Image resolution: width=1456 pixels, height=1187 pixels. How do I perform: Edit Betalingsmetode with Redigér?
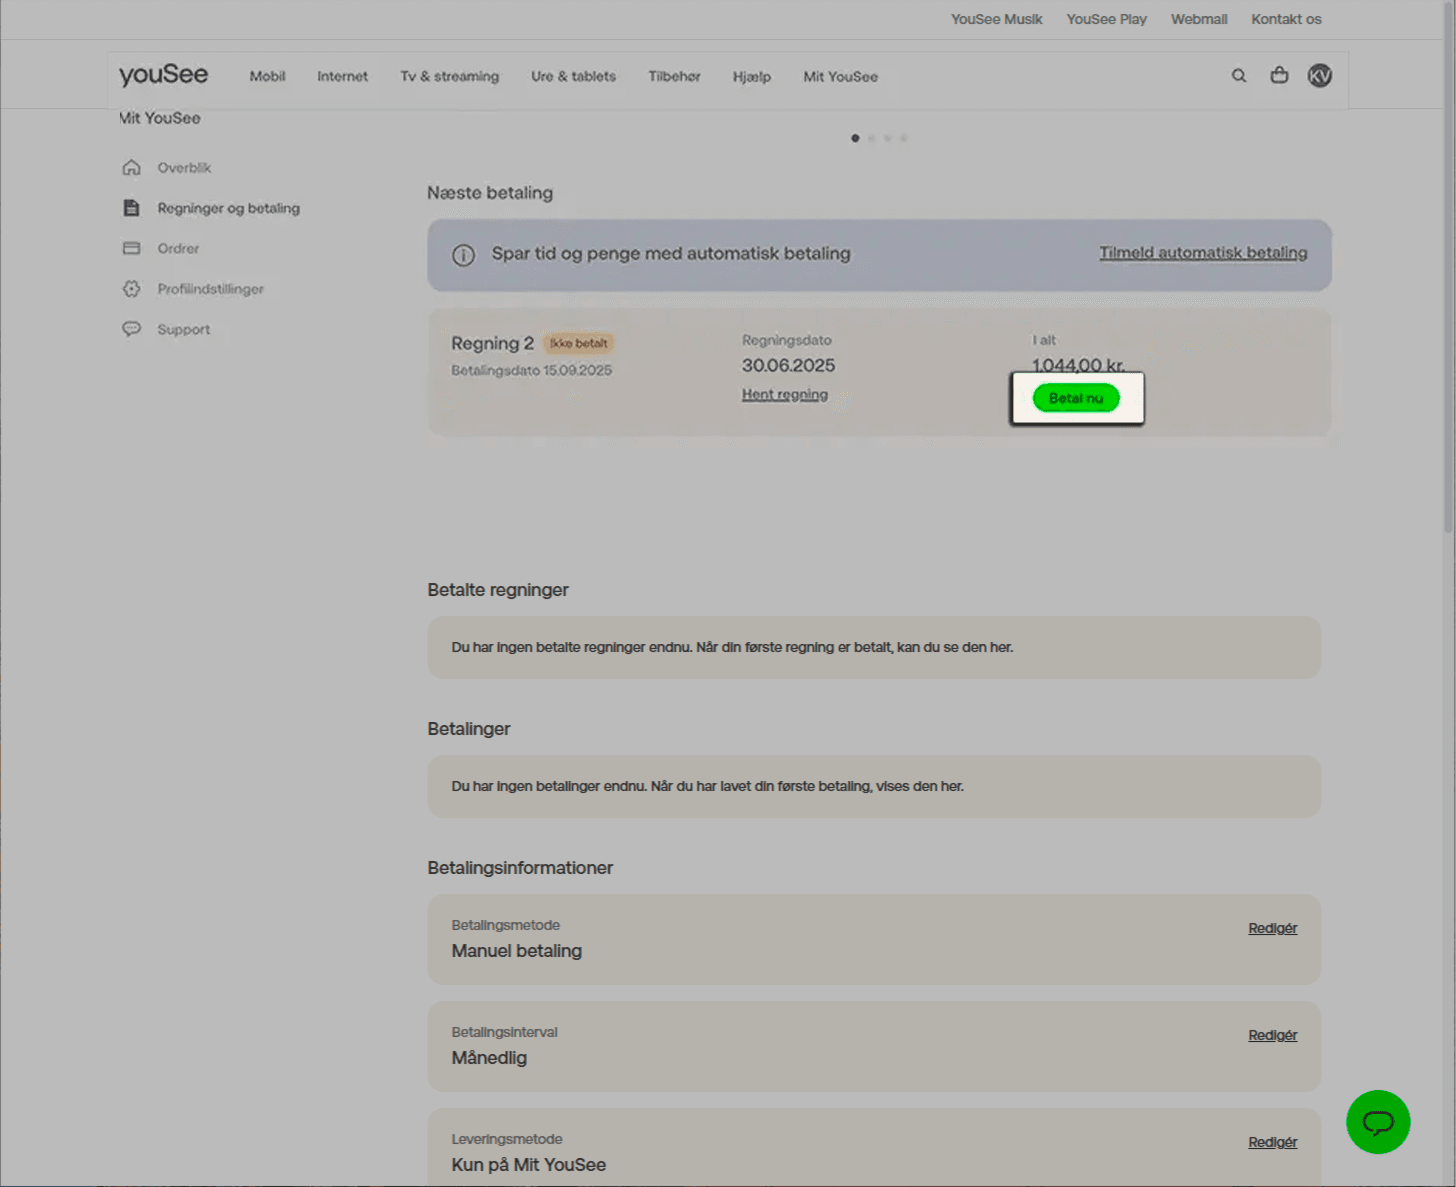[1272, 928]
